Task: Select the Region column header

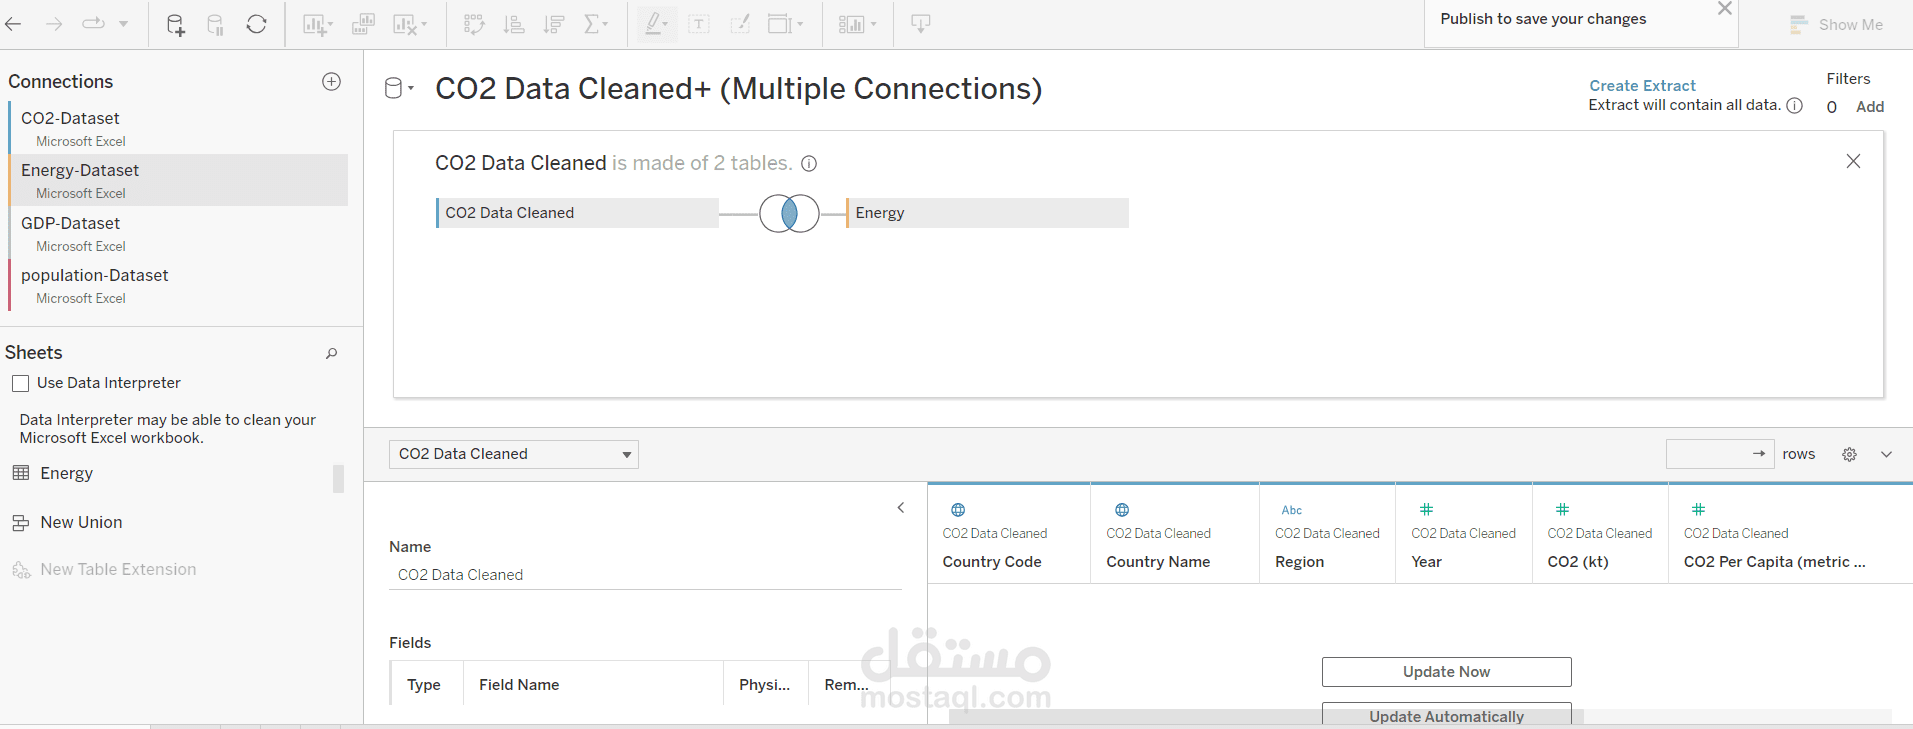Action: pos(1327,533)
